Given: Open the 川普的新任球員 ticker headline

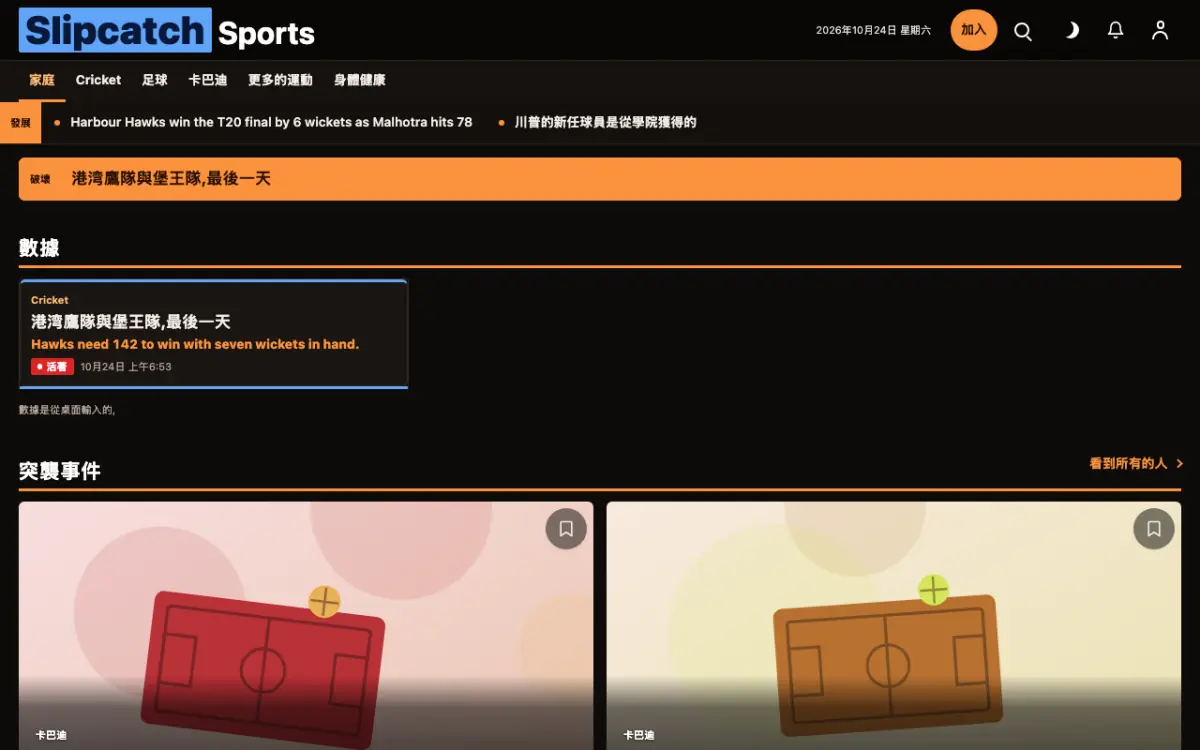Looking at the screenshot, I should [x=605, y=122].
